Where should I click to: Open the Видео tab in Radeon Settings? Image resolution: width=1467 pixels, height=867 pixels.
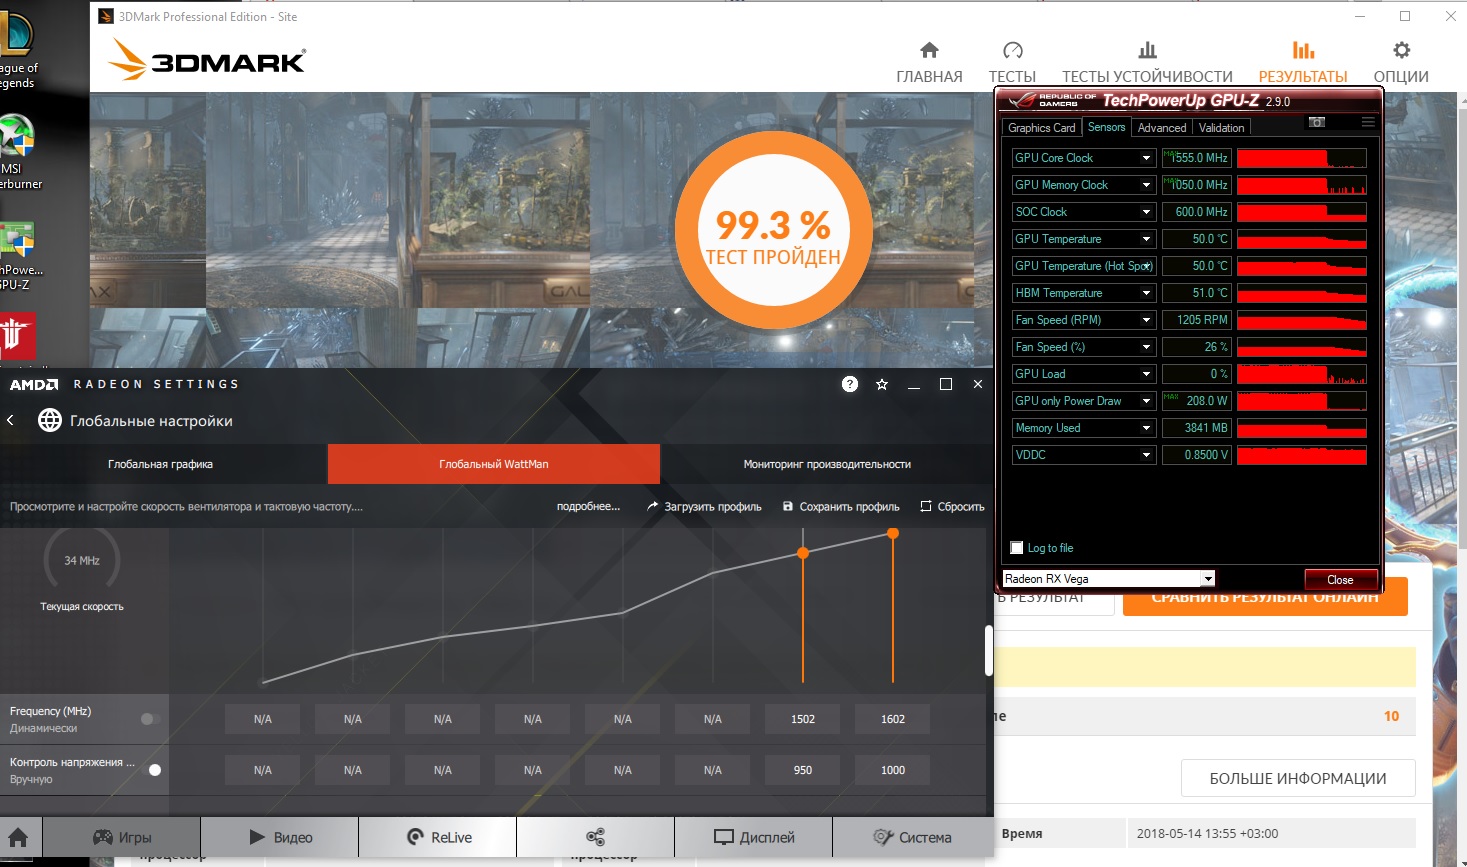click(280, 837)
